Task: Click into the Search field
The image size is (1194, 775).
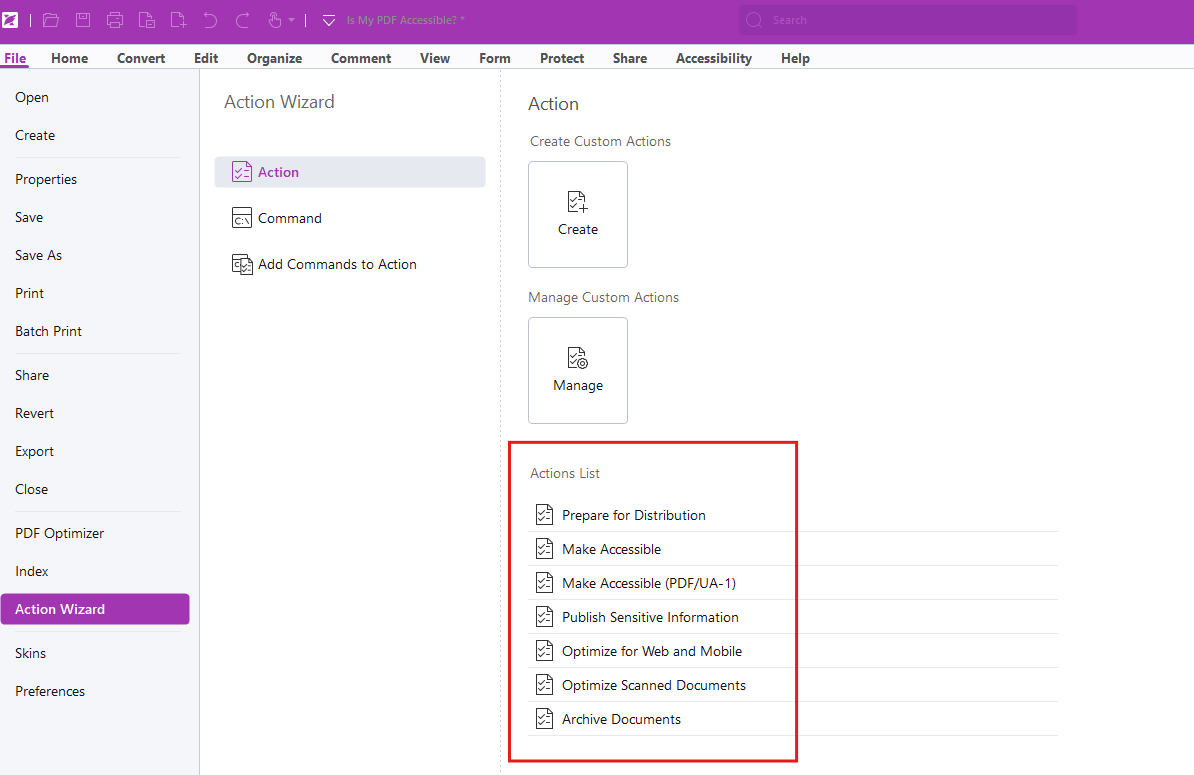Action: [x=908, y=20]
